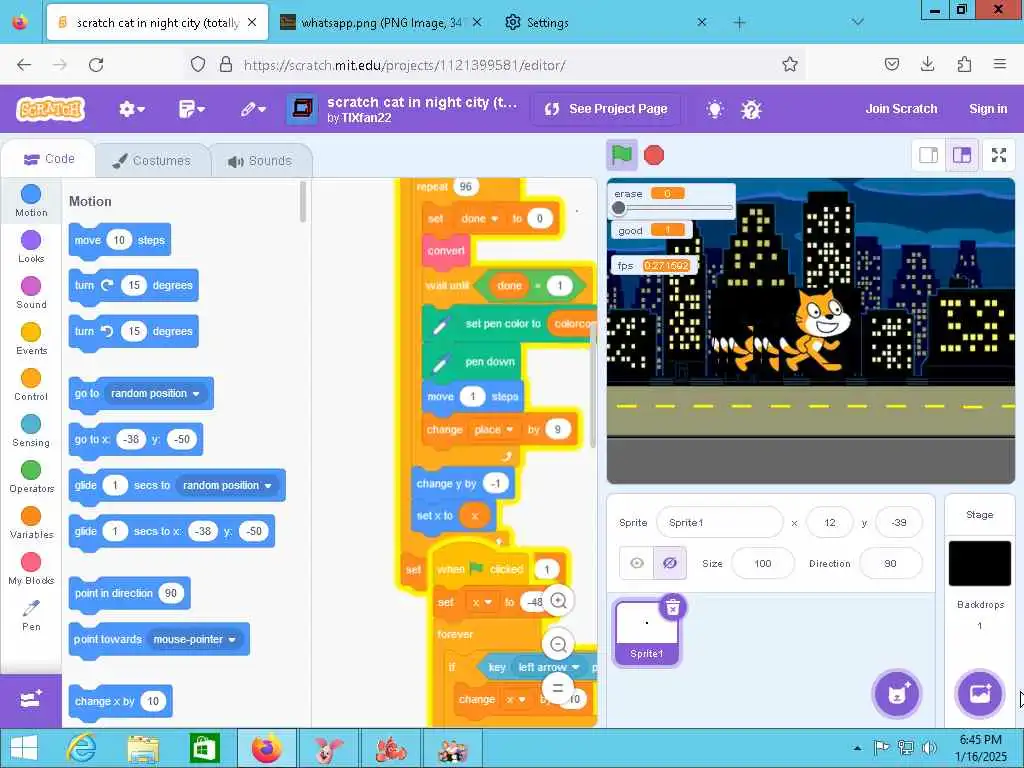The width and height of the screenshot is (1024, 768).
Task: Hide the sprite with the crossed-eye icon
Action: click(x=669, y=563)
